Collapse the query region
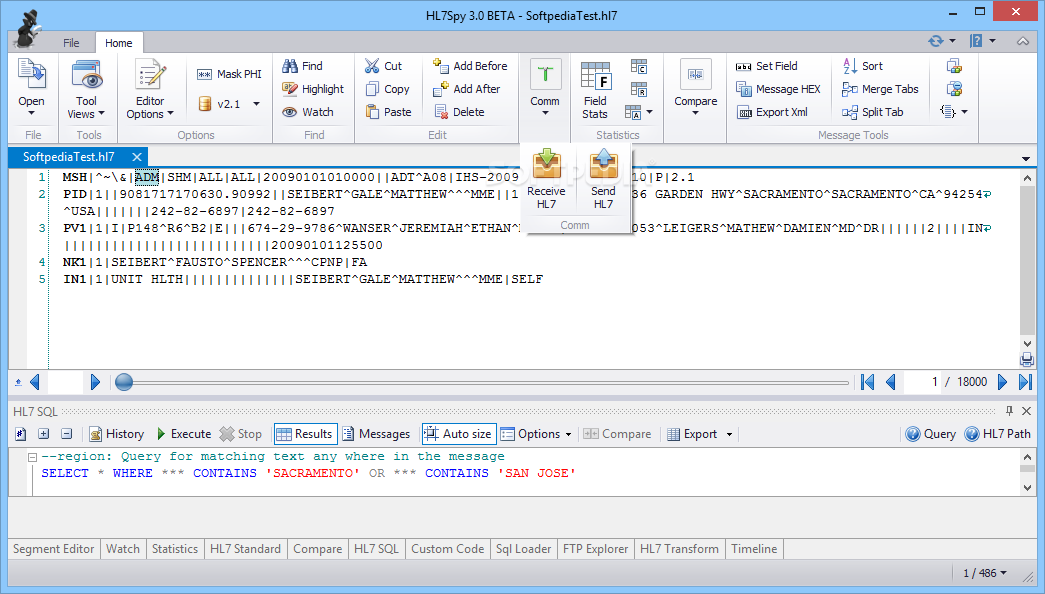The image size is (1045, 594). 32,457
